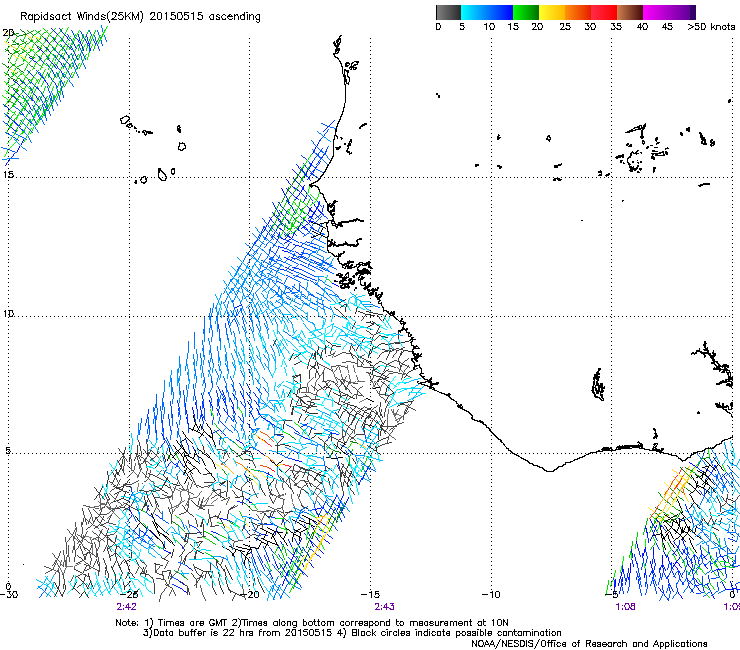Click the note line "3)Data buffer is 22 hrs"
Image resolution: width=740 pixels, height=650 pixels.
click(352, 633)
